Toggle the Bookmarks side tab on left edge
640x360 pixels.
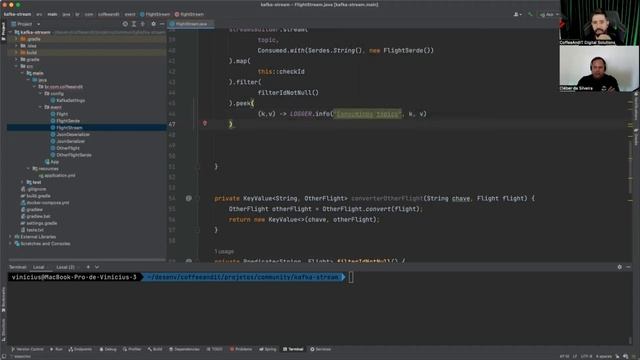coord(3,300)
